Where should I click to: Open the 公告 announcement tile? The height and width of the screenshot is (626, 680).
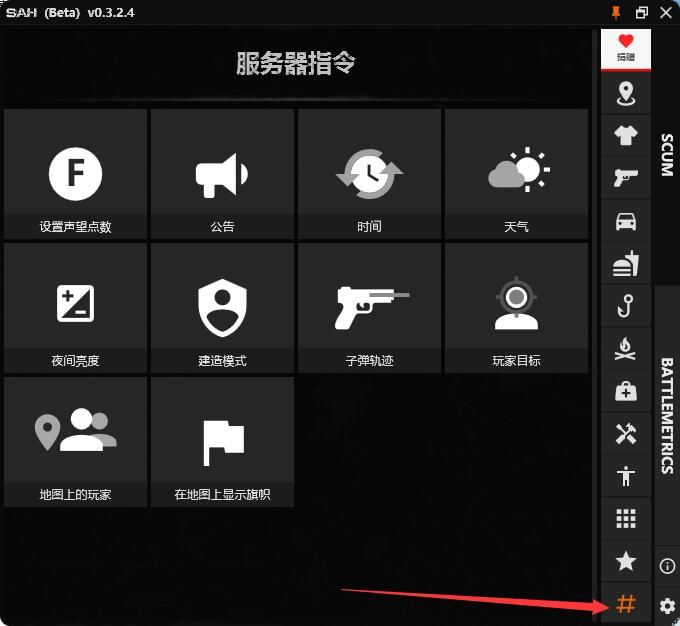[x=222, y=173]
